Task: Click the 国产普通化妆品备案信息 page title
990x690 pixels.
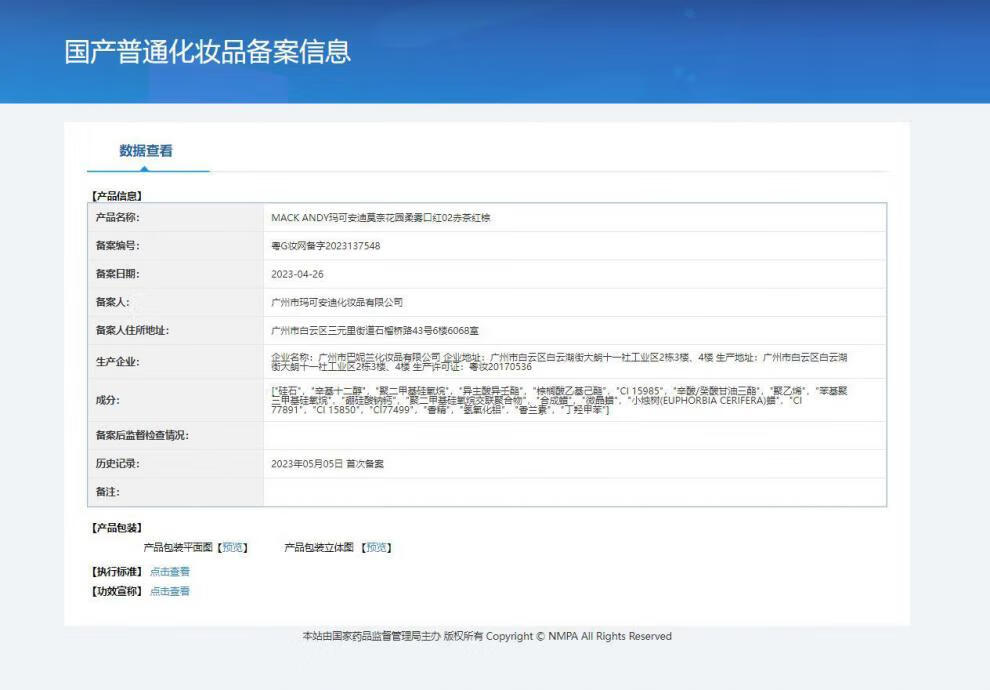Action: 207,51
